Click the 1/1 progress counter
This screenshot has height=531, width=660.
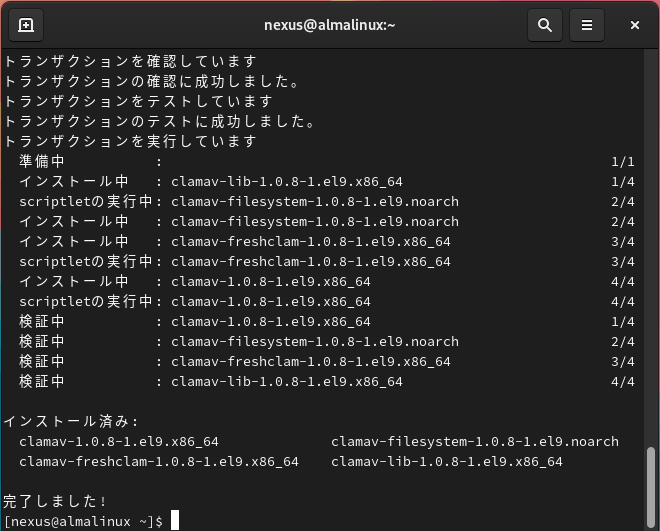(622, 161)
